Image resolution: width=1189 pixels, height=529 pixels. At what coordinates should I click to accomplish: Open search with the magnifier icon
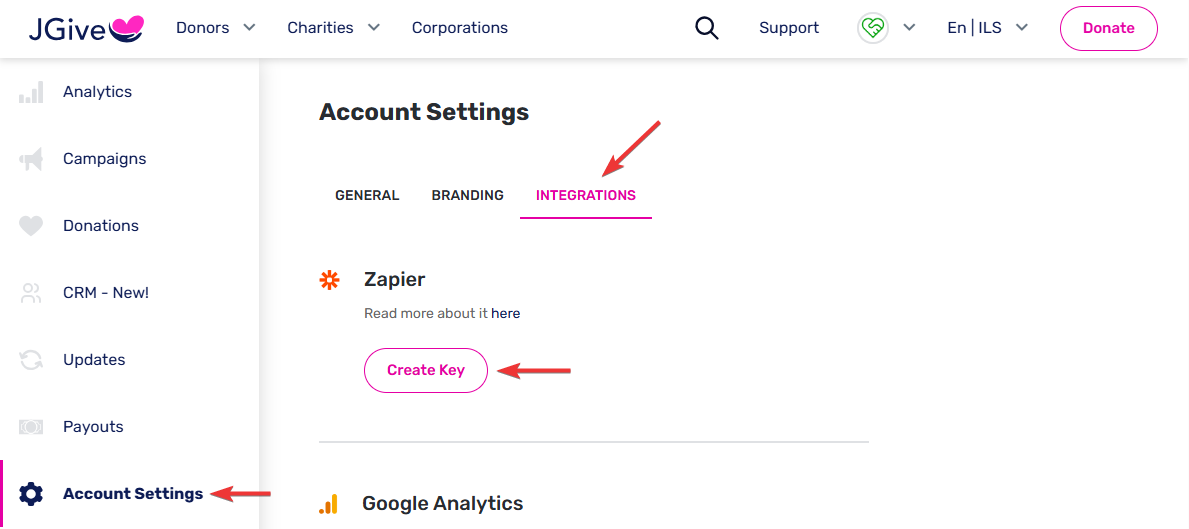pos(707,28)
